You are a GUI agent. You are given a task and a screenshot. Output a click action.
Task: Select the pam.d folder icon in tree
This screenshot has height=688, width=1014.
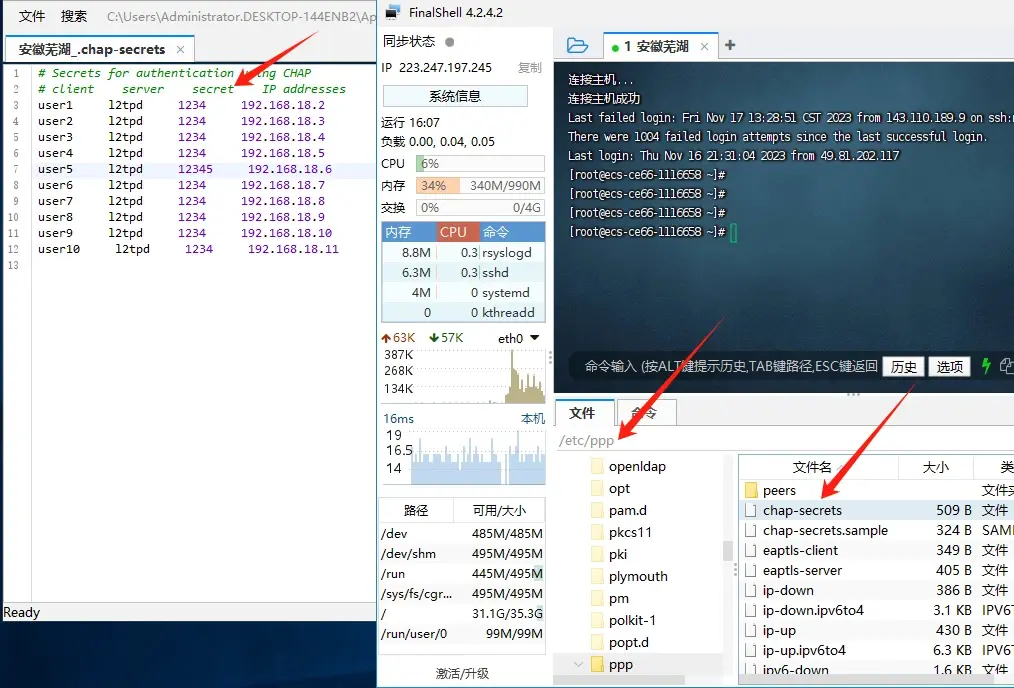click(597, 510)
